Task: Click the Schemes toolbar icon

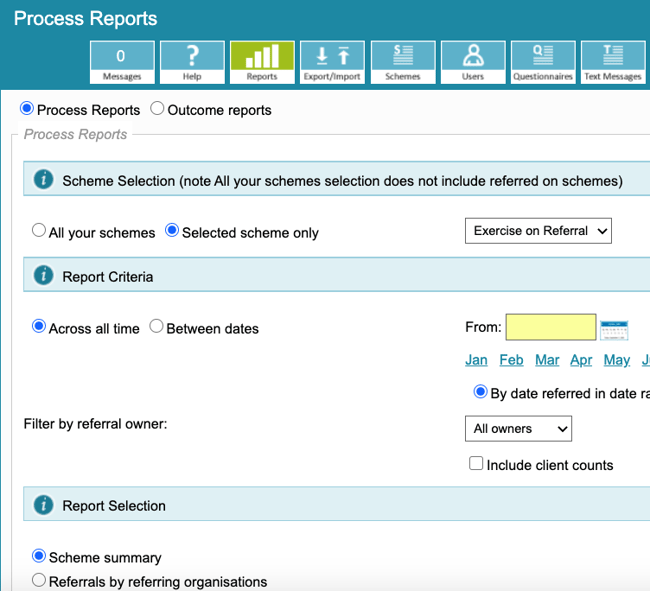Action: tap(403, 62)
